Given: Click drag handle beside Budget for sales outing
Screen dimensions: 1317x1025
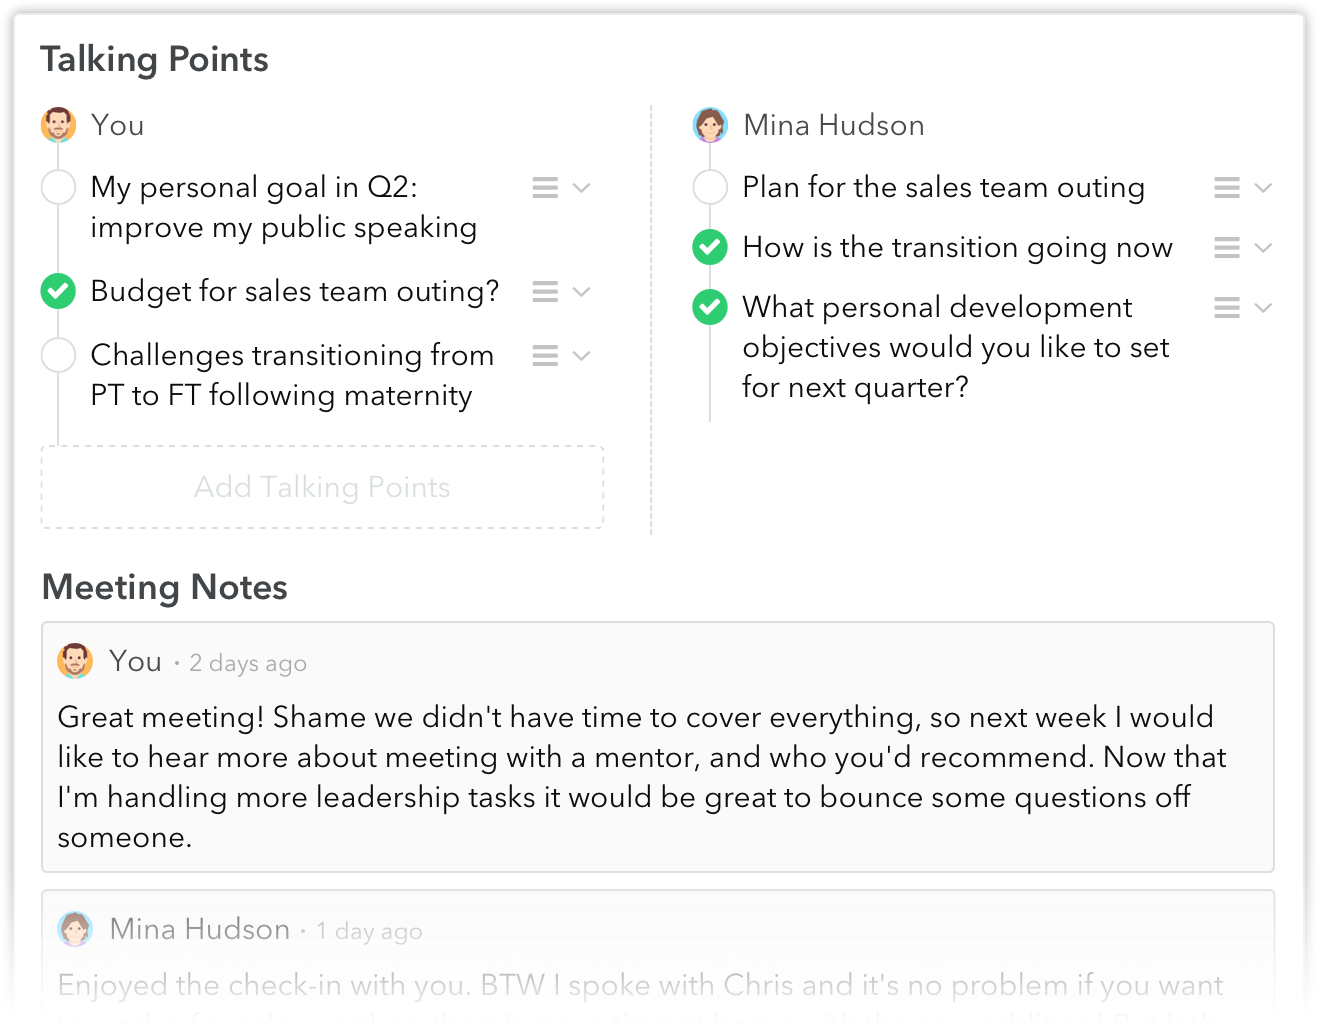Looking at the screenshot, I should tap(545, 292).
